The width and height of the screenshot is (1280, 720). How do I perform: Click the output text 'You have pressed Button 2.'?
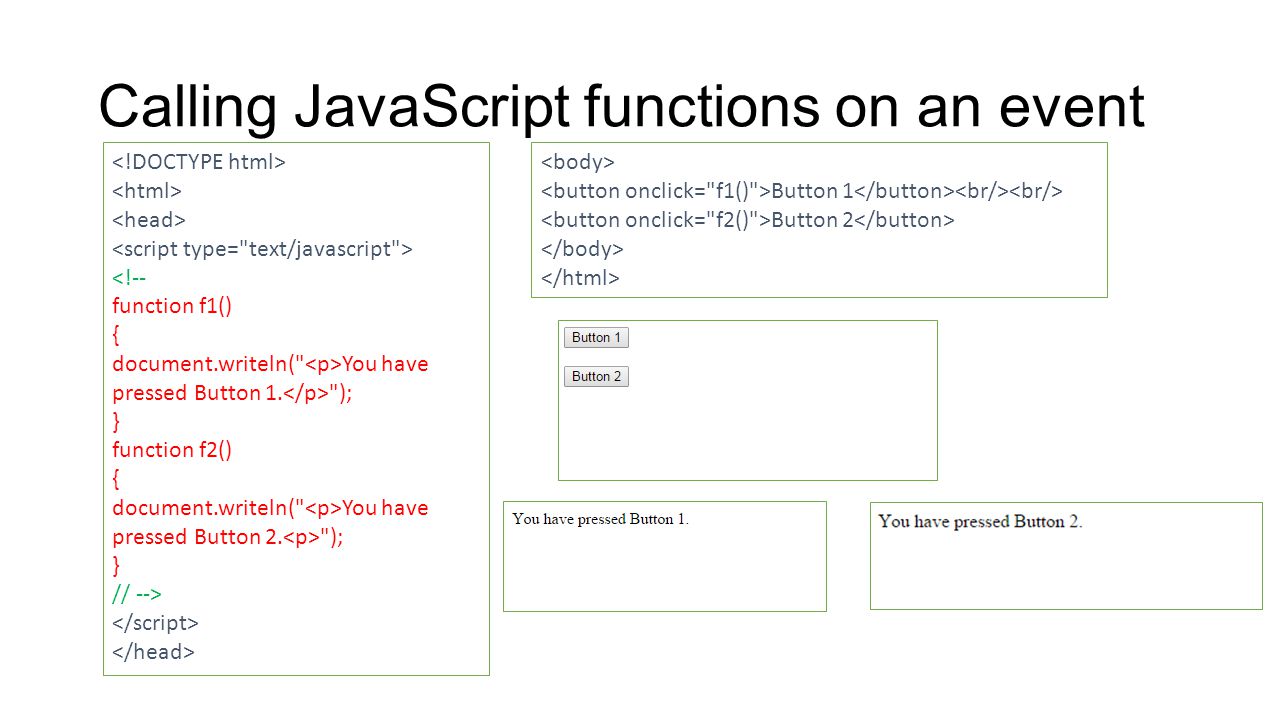pos(980,521)
